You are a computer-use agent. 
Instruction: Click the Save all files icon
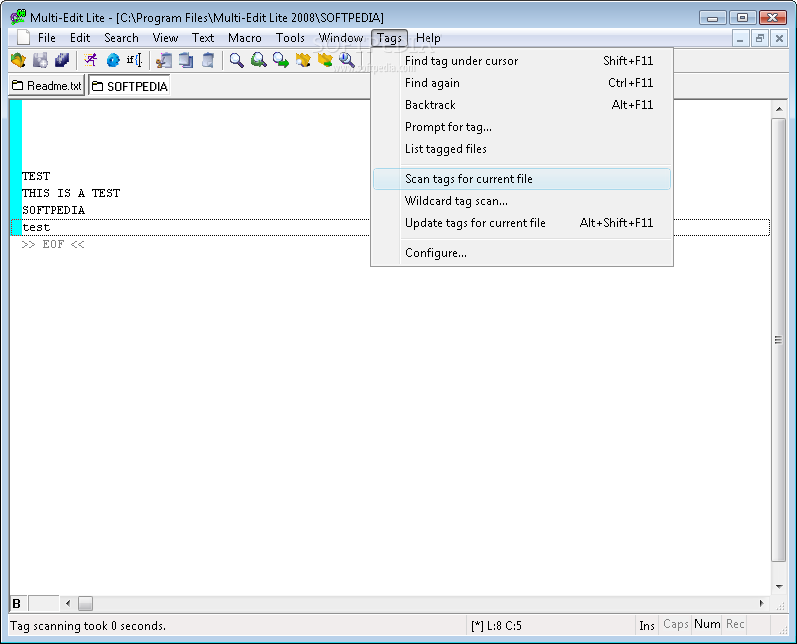point(62,60)
